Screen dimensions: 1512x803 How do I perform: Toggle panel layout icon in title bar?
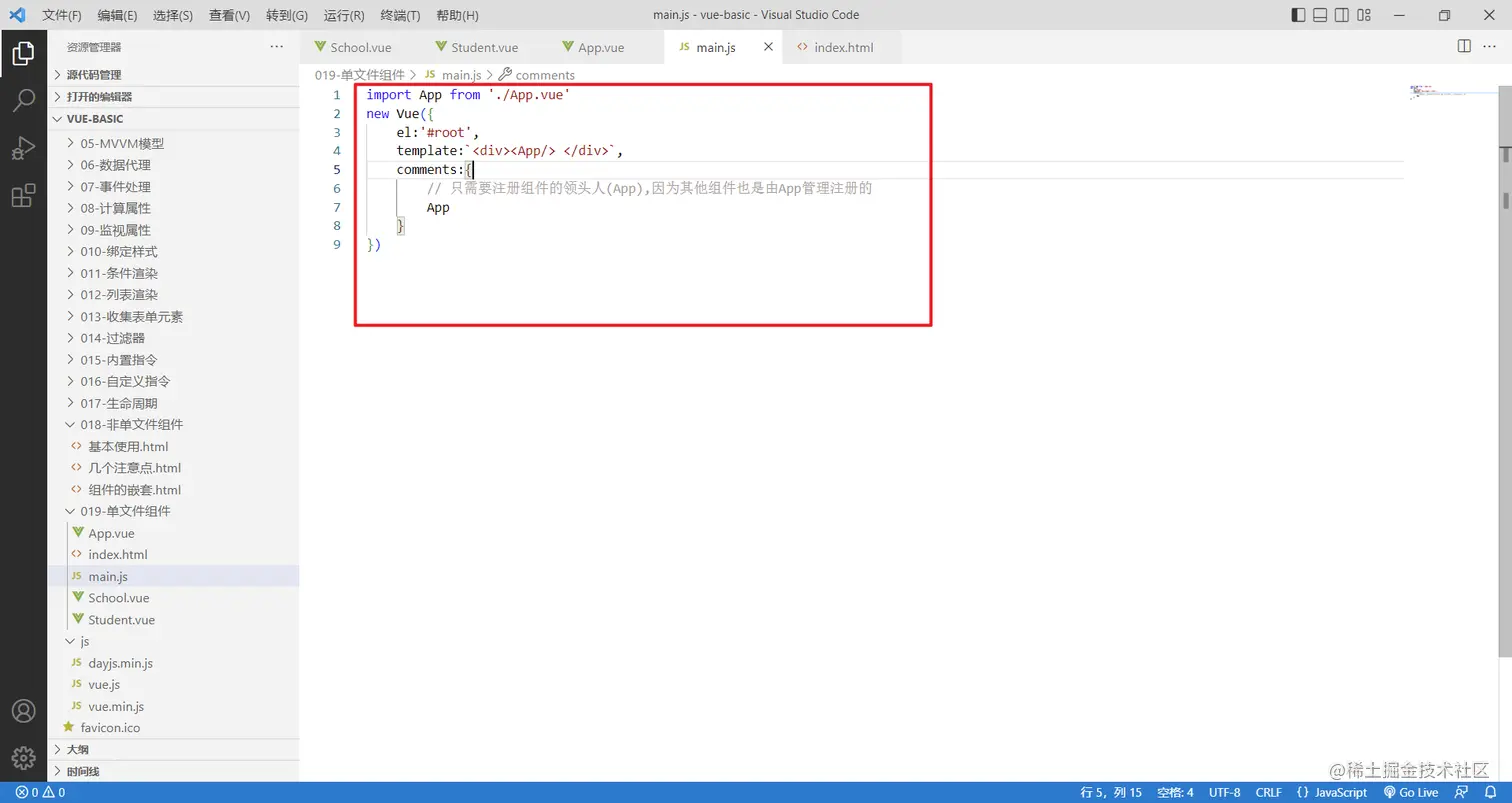(x=1320, y=15)
